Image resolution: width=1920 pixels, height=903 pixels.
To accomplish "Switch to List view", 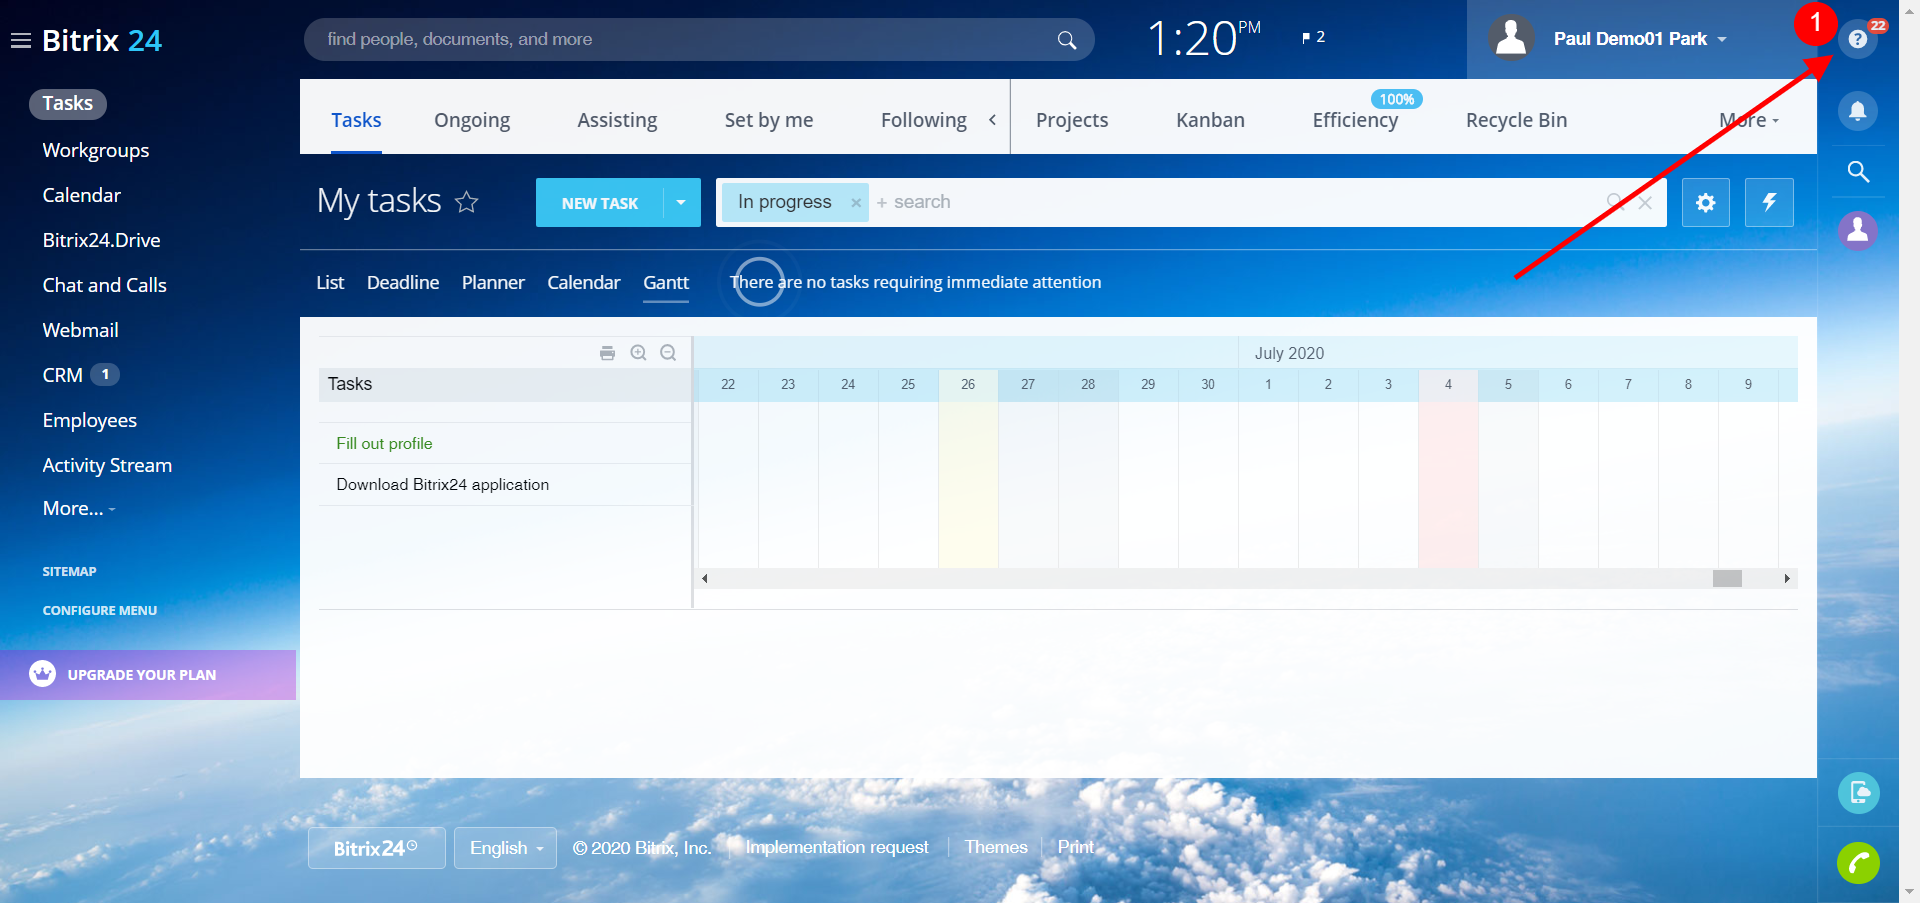I will pyautogui.click(x=330, y=282).
